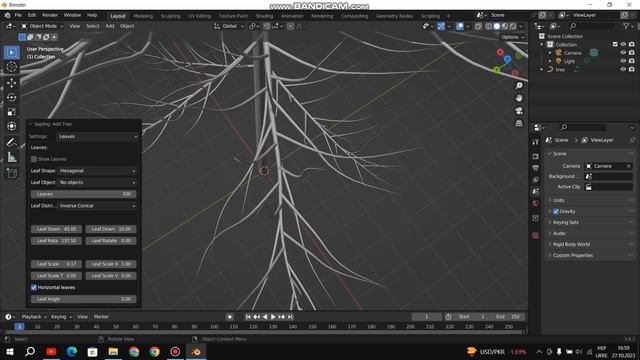This screenshot has height=360, width=640.
Task: Open the Output properties tab
Action: point(536,168)
